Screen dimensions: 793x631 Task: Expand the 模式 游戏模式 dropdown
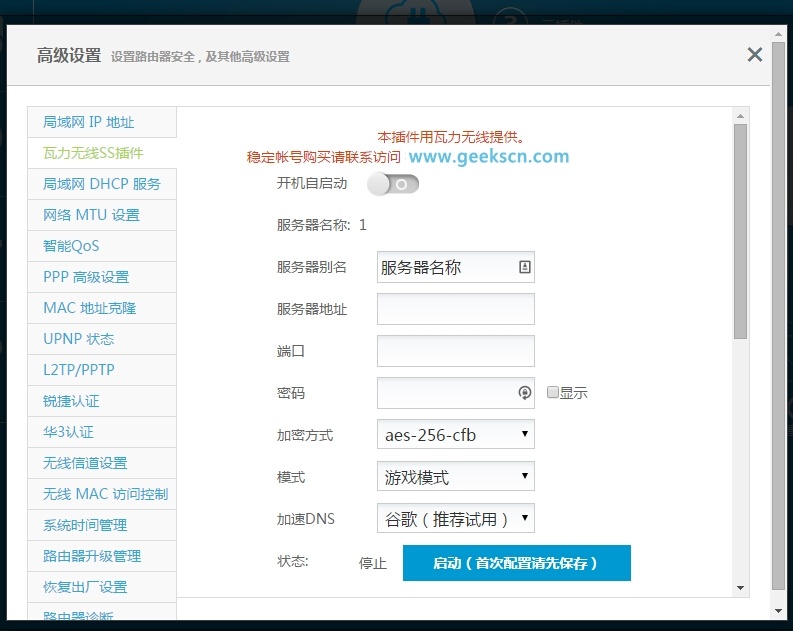coord(456,476)
